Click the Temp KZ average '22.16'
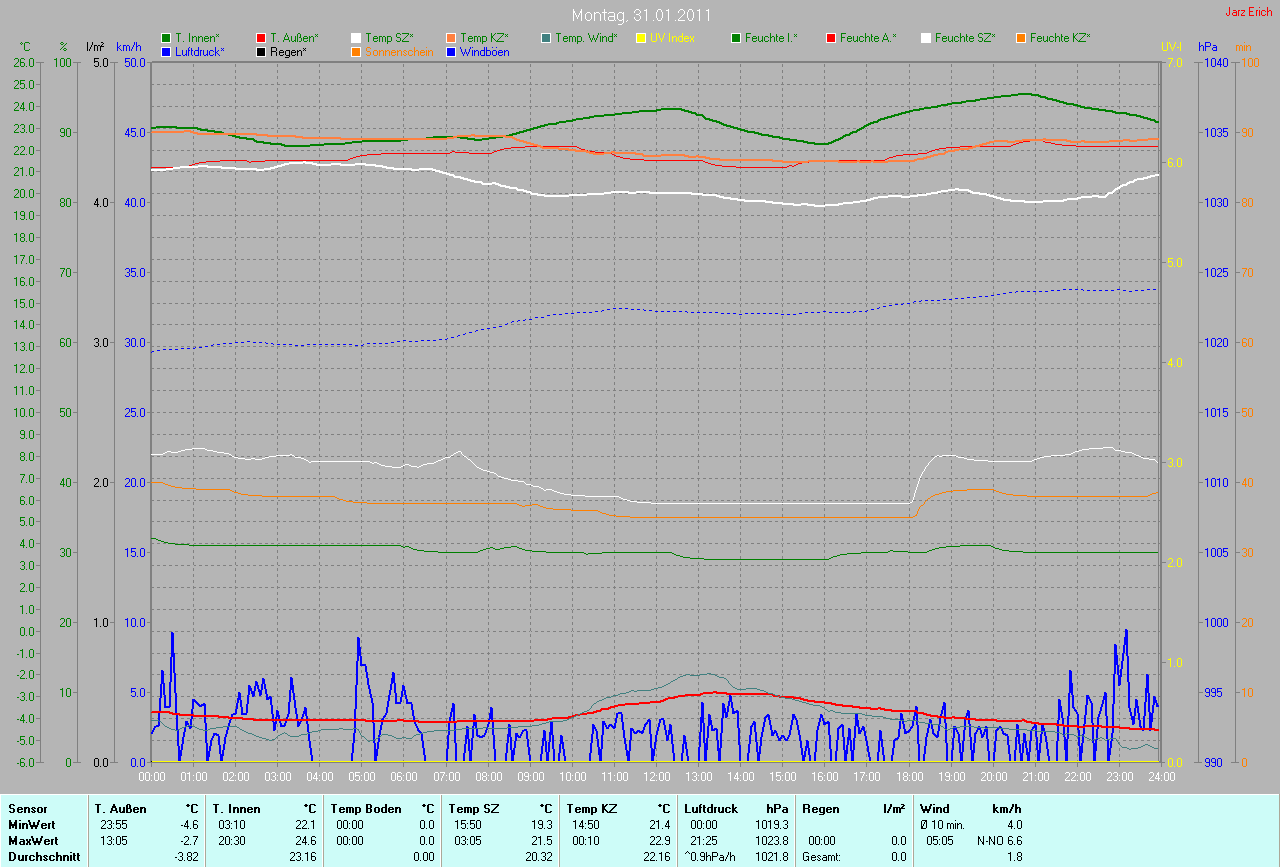Image resolution: width=1280 pixels, height=867 pixels. (x=657, y=857)
